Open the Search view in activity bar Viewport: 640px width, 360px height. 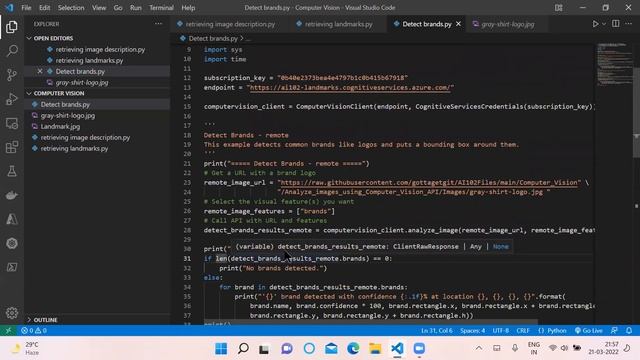click(x=12, y=51)
